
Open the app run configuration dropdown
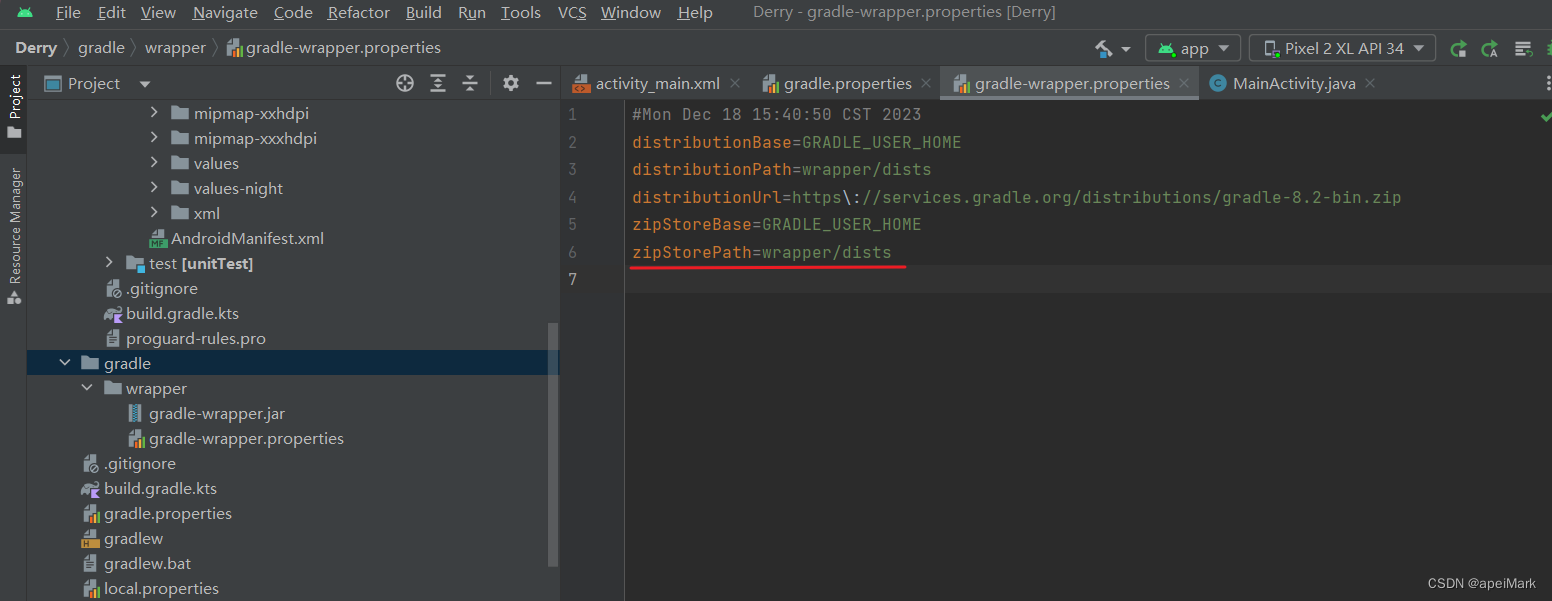[x=1193, y=48]
